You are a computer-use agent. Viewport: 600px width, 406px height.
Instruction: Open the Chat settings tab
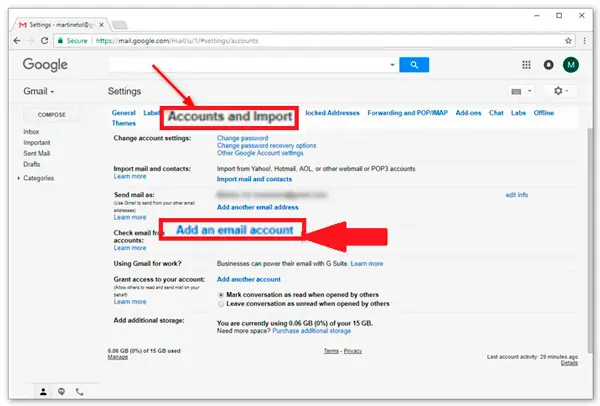coord(496,113)
